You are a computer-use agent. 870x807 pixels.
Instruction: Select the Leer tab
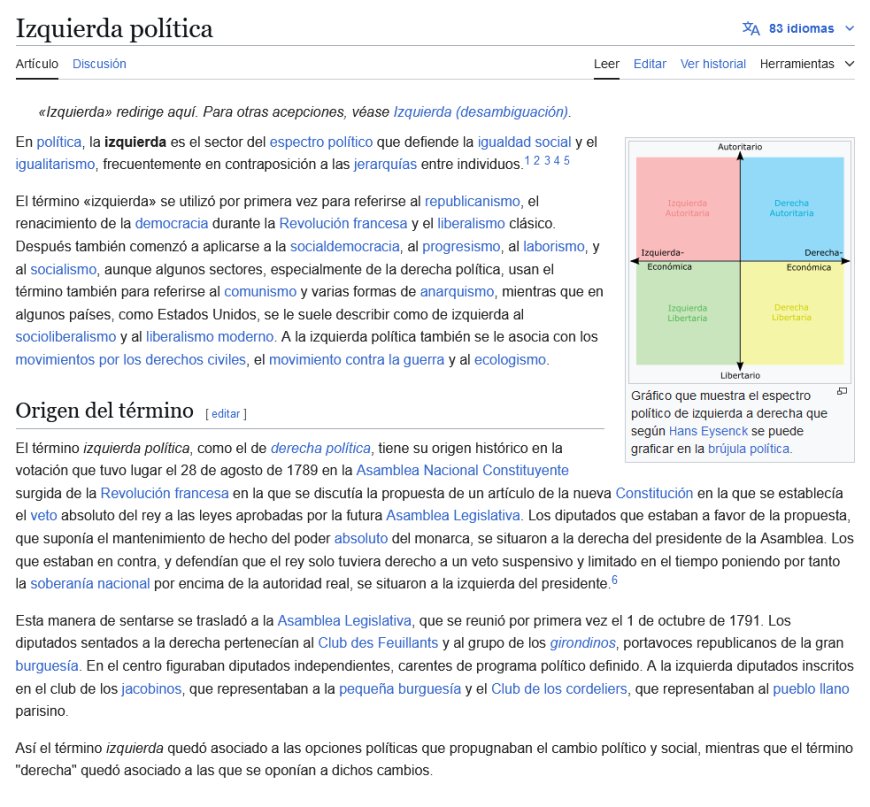[606, 64]
